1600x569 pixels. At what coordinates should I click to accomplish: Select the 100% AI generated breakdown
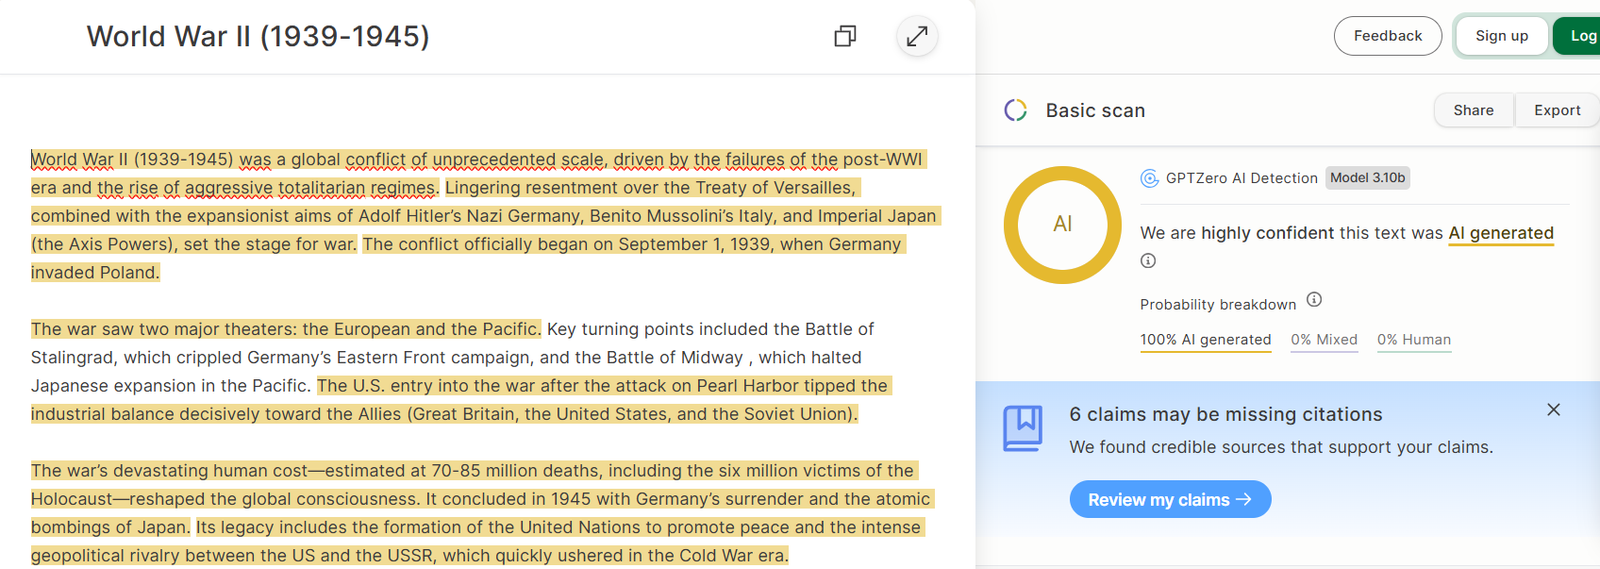point(1205,340)
